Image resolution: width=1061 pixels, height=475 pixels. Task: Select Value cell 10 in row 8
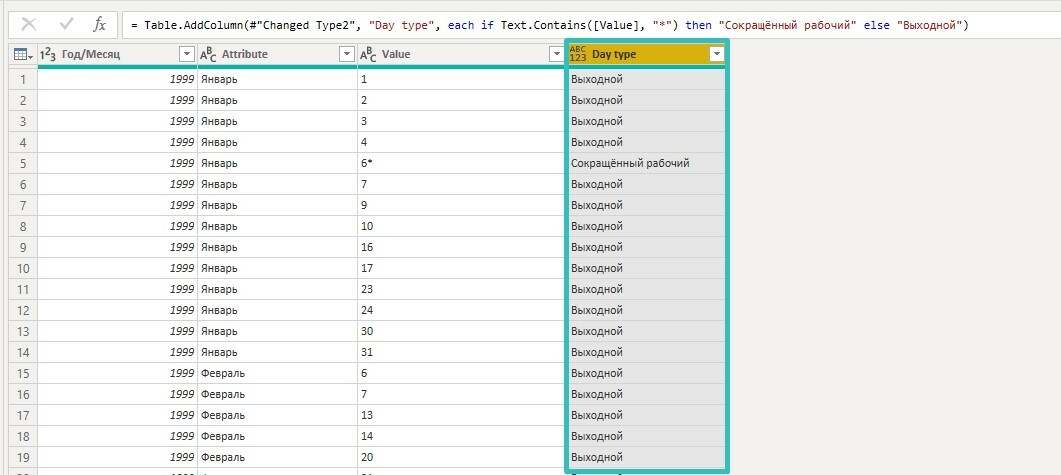tap(461, 226)
